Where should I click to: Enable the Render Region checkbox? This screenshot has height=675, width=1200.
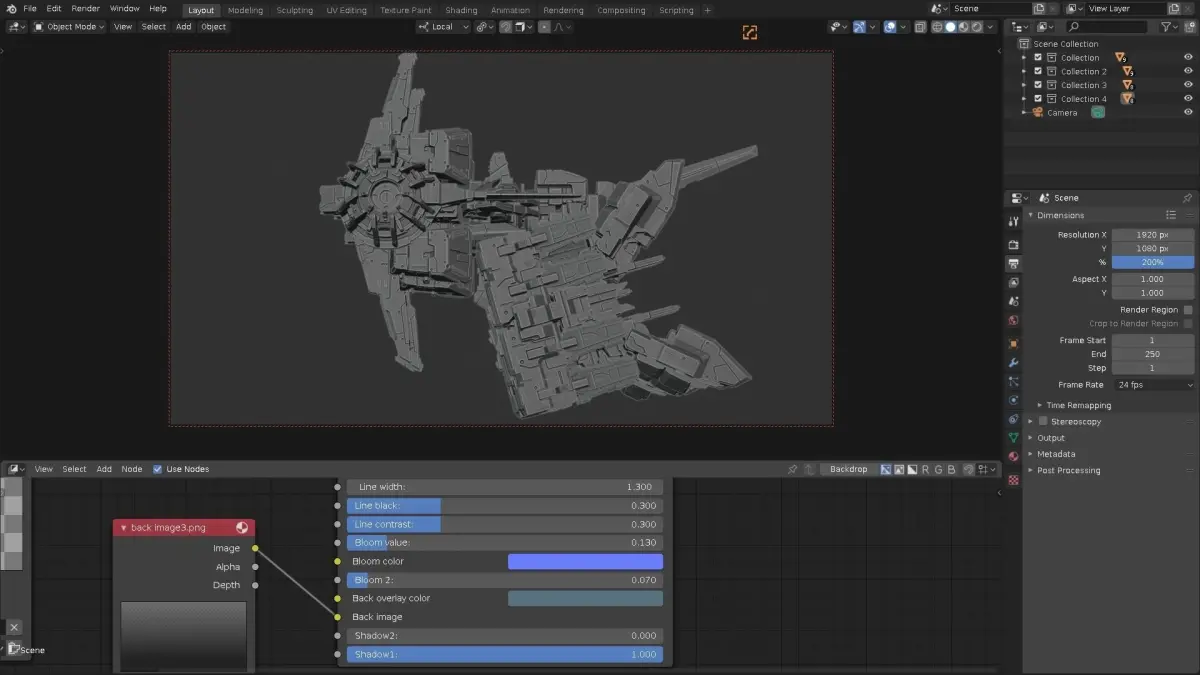coord(1187,310)
